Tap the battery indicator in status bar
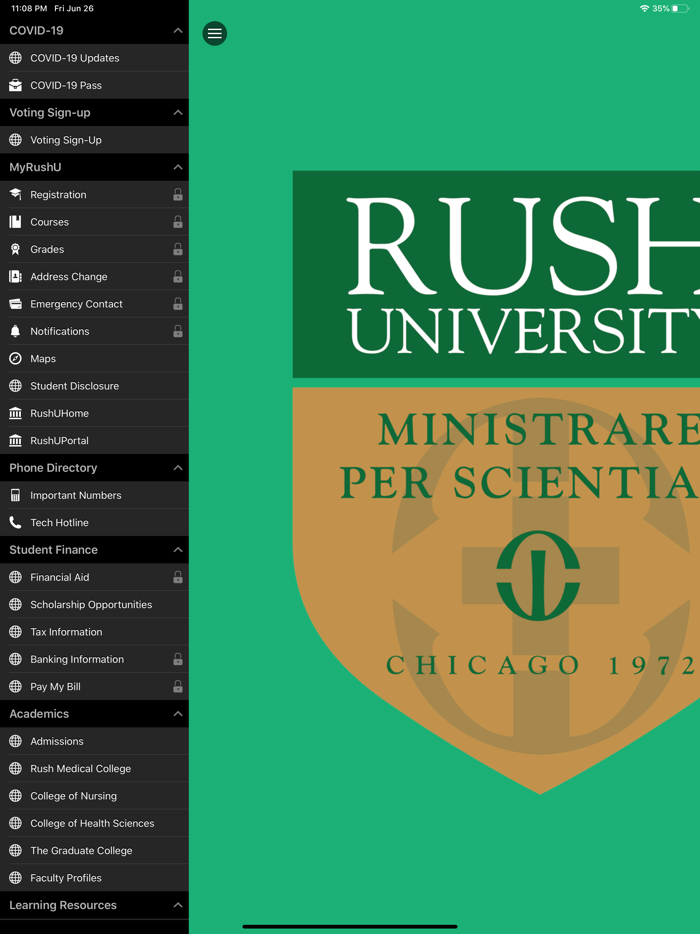Image resolution: width=700 pixels, height=934 pixels. point(680,8)
